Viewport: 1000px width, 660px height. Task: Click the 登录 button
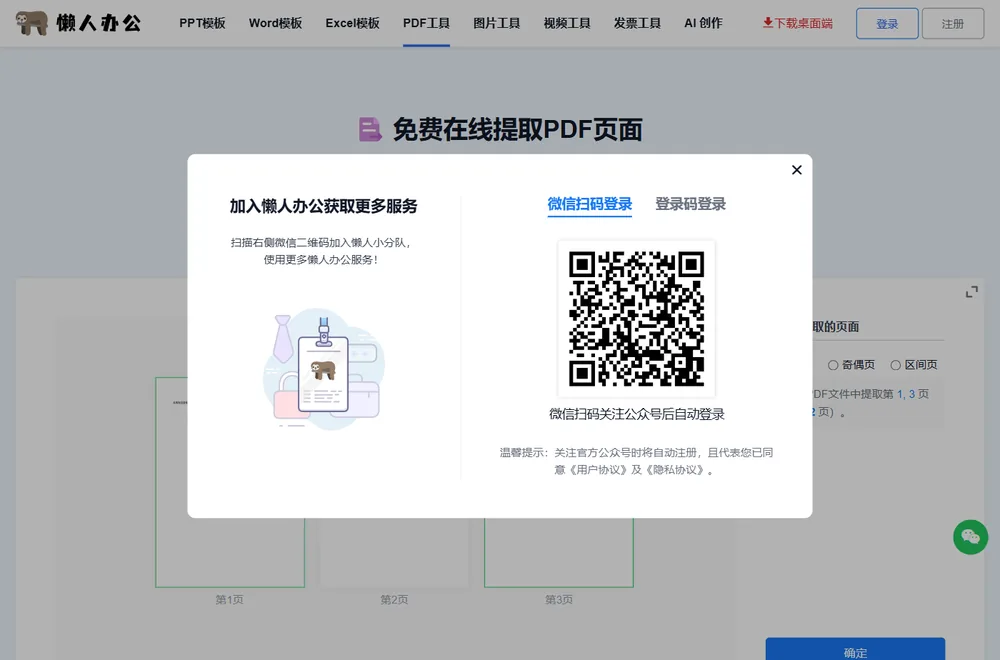coord(887,24)
